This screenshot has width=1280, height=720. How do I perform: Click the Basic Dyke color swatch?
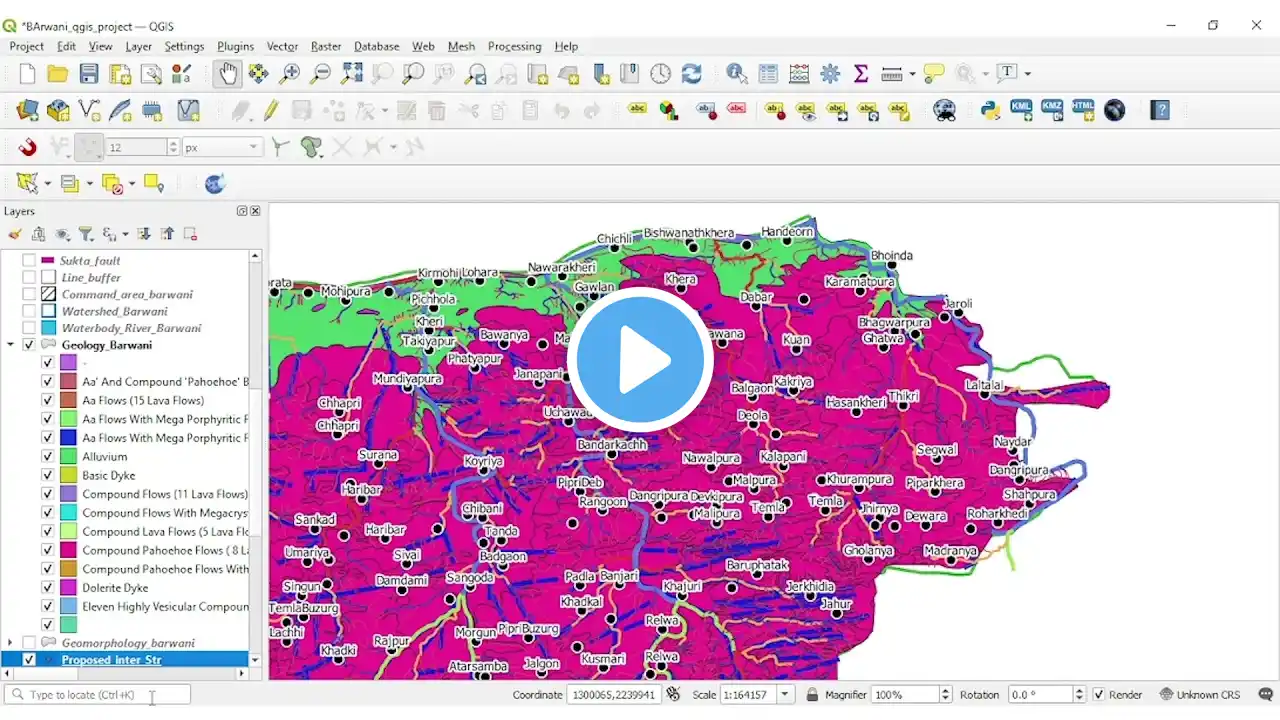[68, 476]
